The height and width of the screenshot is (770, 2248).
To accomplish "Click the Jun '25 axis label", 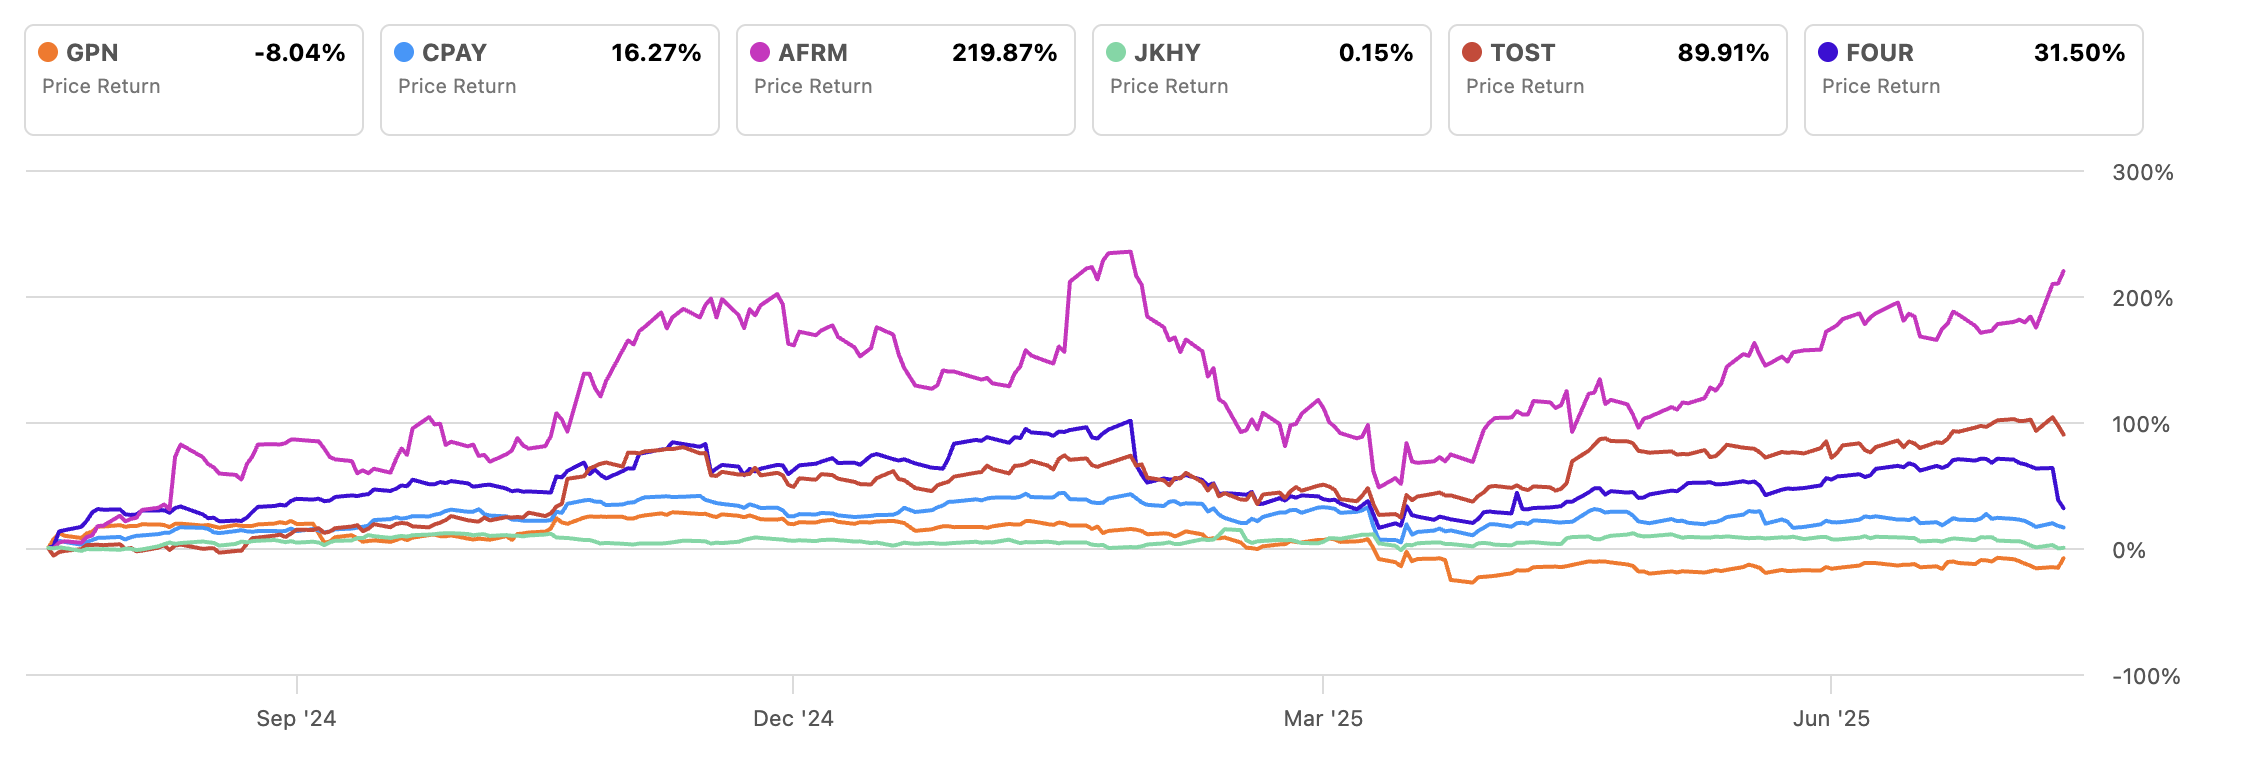I will click(x=1831, y=718).
